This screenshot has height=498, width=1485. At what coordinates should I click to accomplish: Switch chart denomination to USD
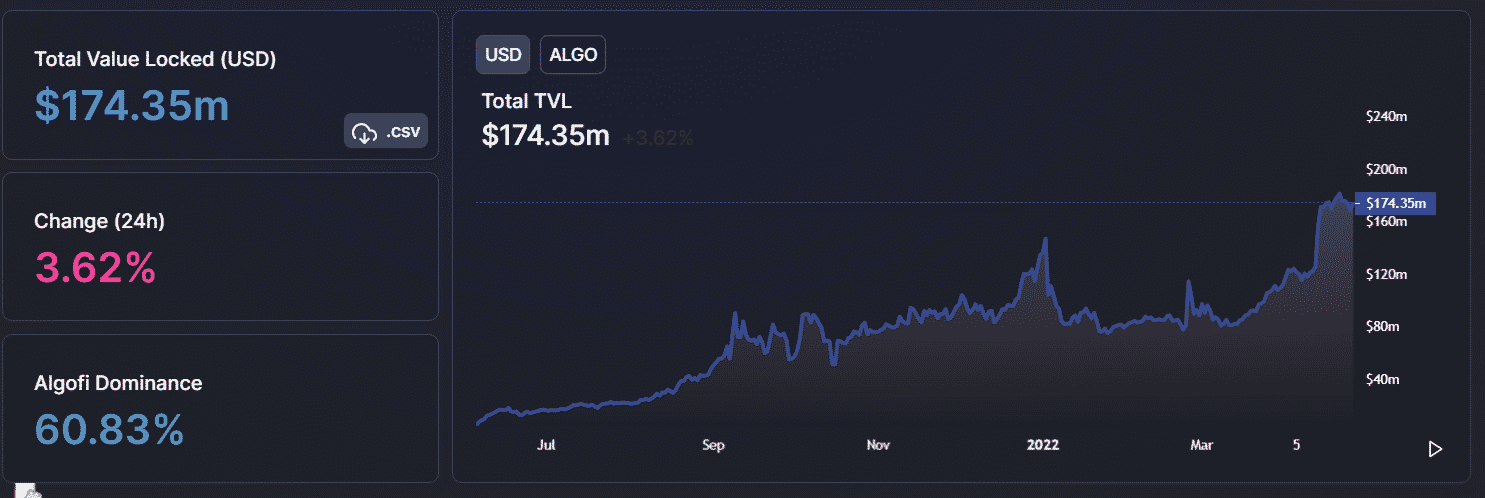click(503, 55)
